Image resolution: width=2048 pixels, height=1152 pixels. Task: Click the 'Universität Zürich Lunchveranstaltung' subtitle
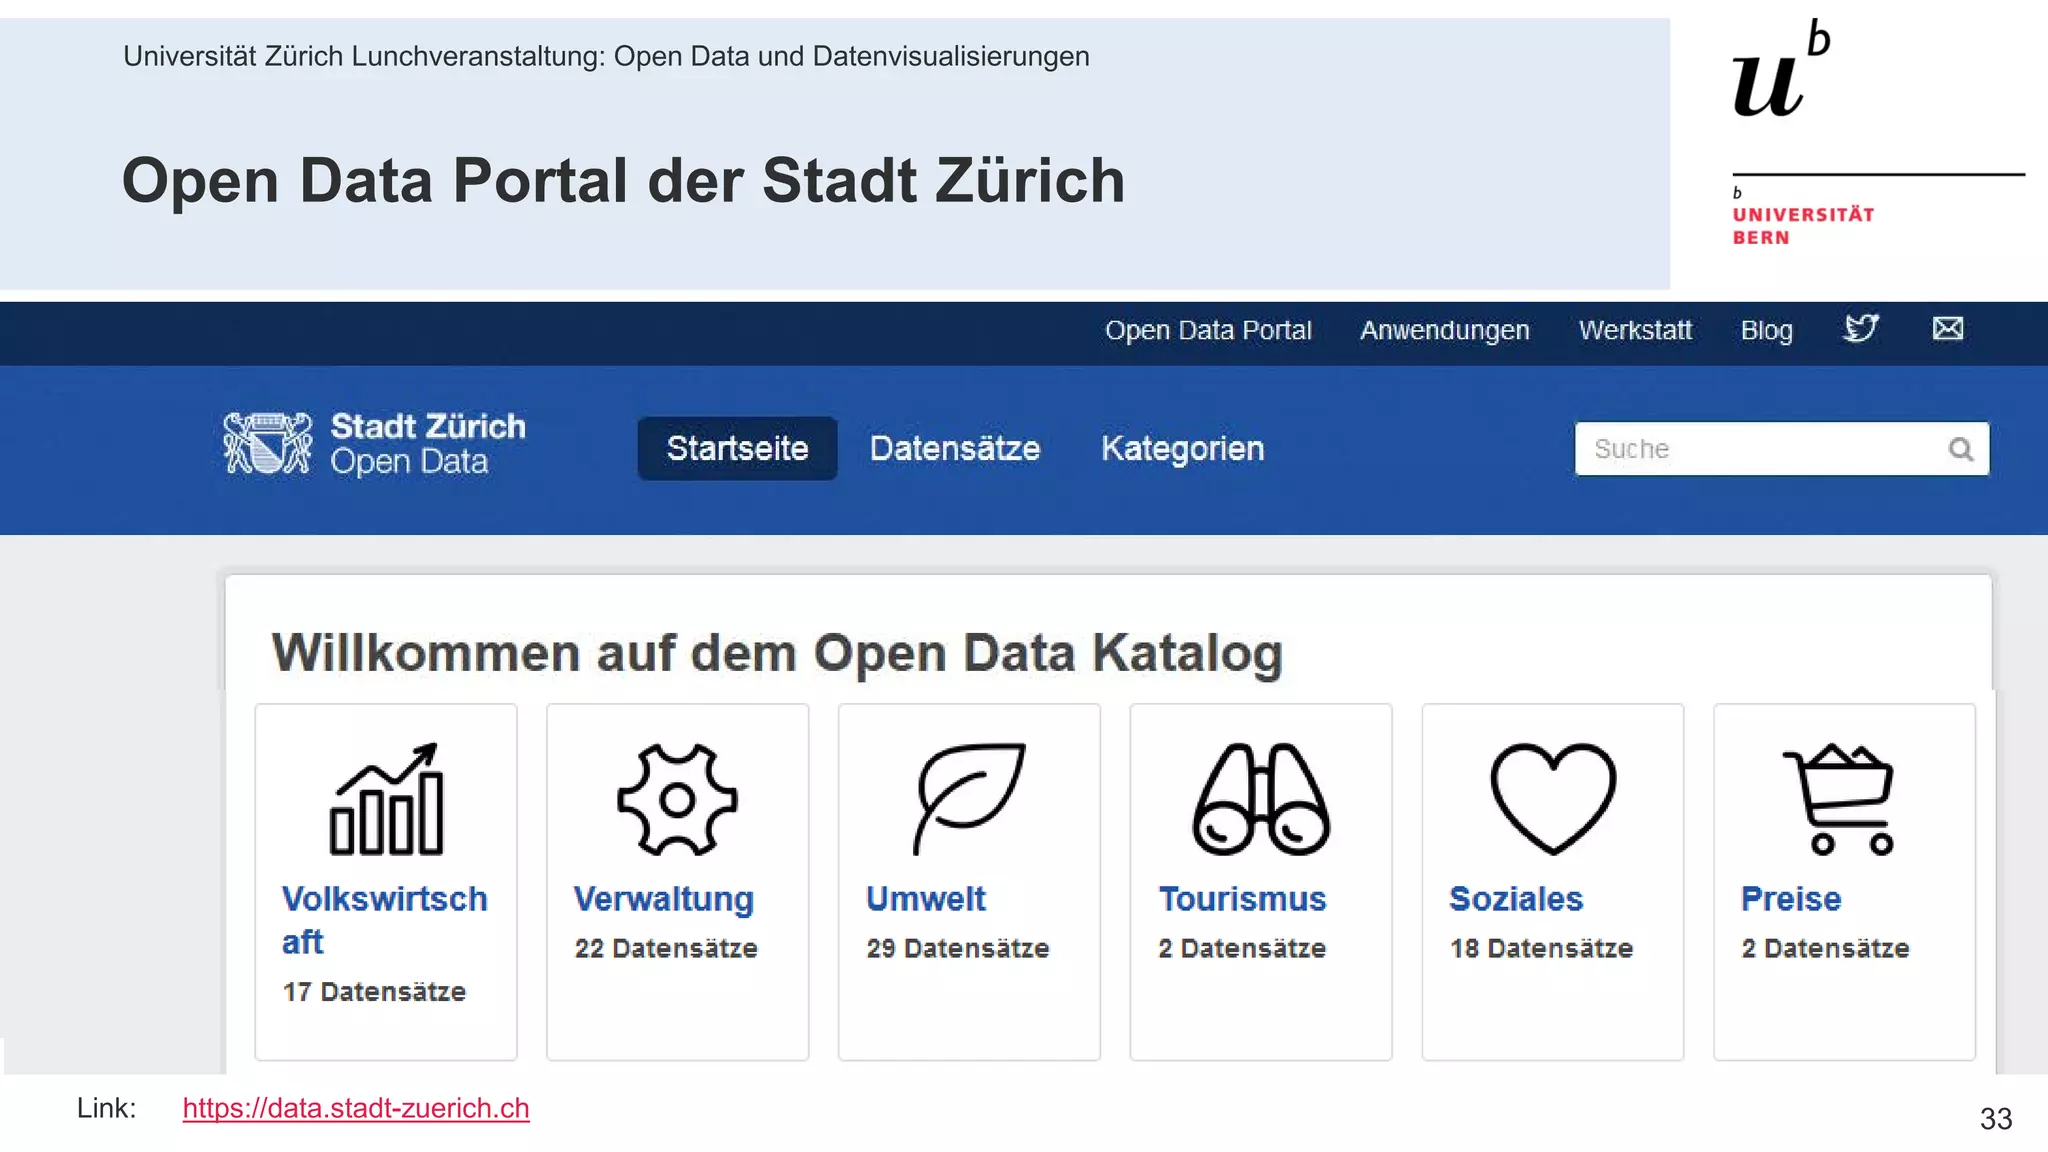coord(606,56)
